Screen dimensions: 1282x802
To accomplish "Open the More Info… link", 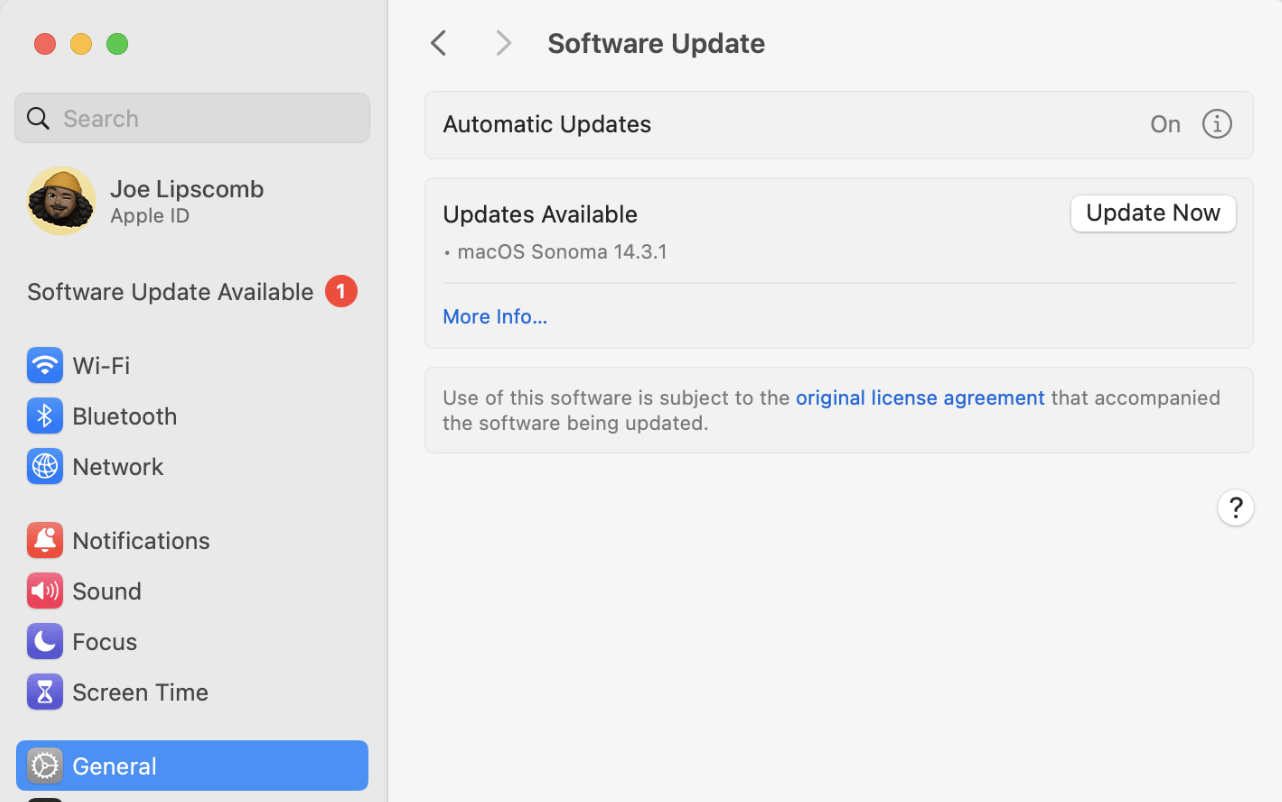I will tap(495, 317).
